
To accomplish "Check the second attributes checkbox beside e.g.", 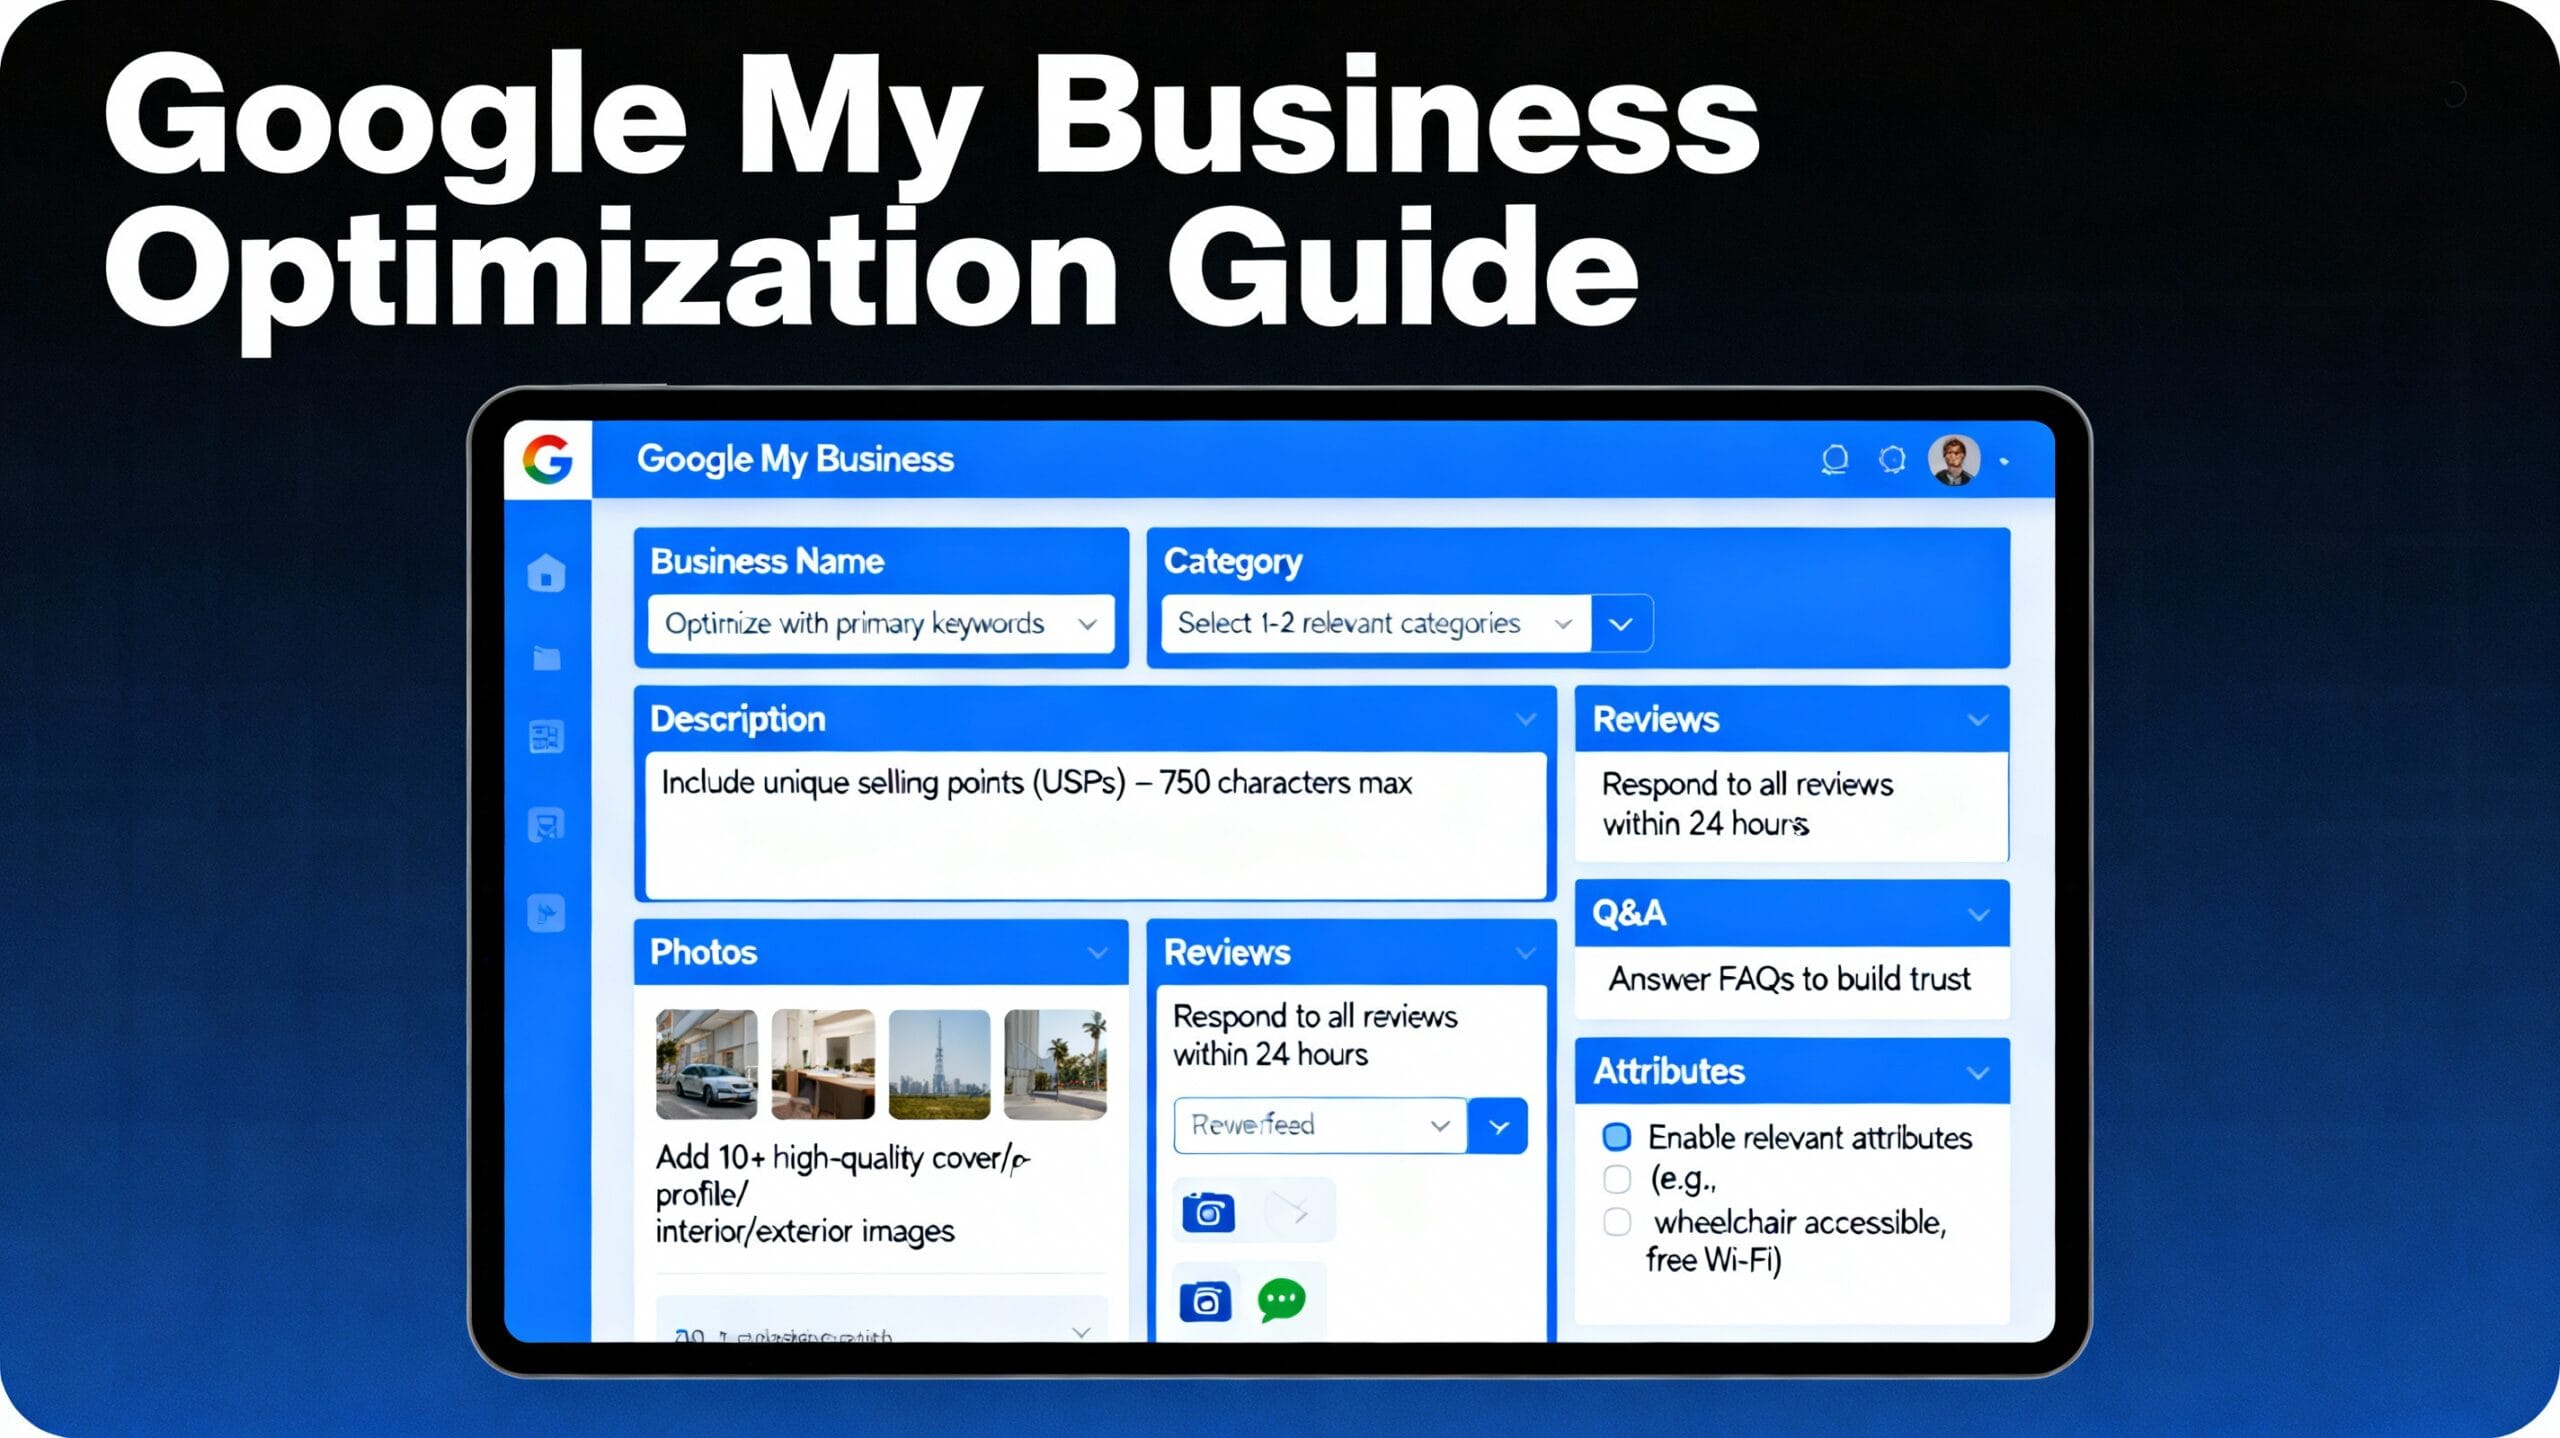I will coord(1616,1179).
